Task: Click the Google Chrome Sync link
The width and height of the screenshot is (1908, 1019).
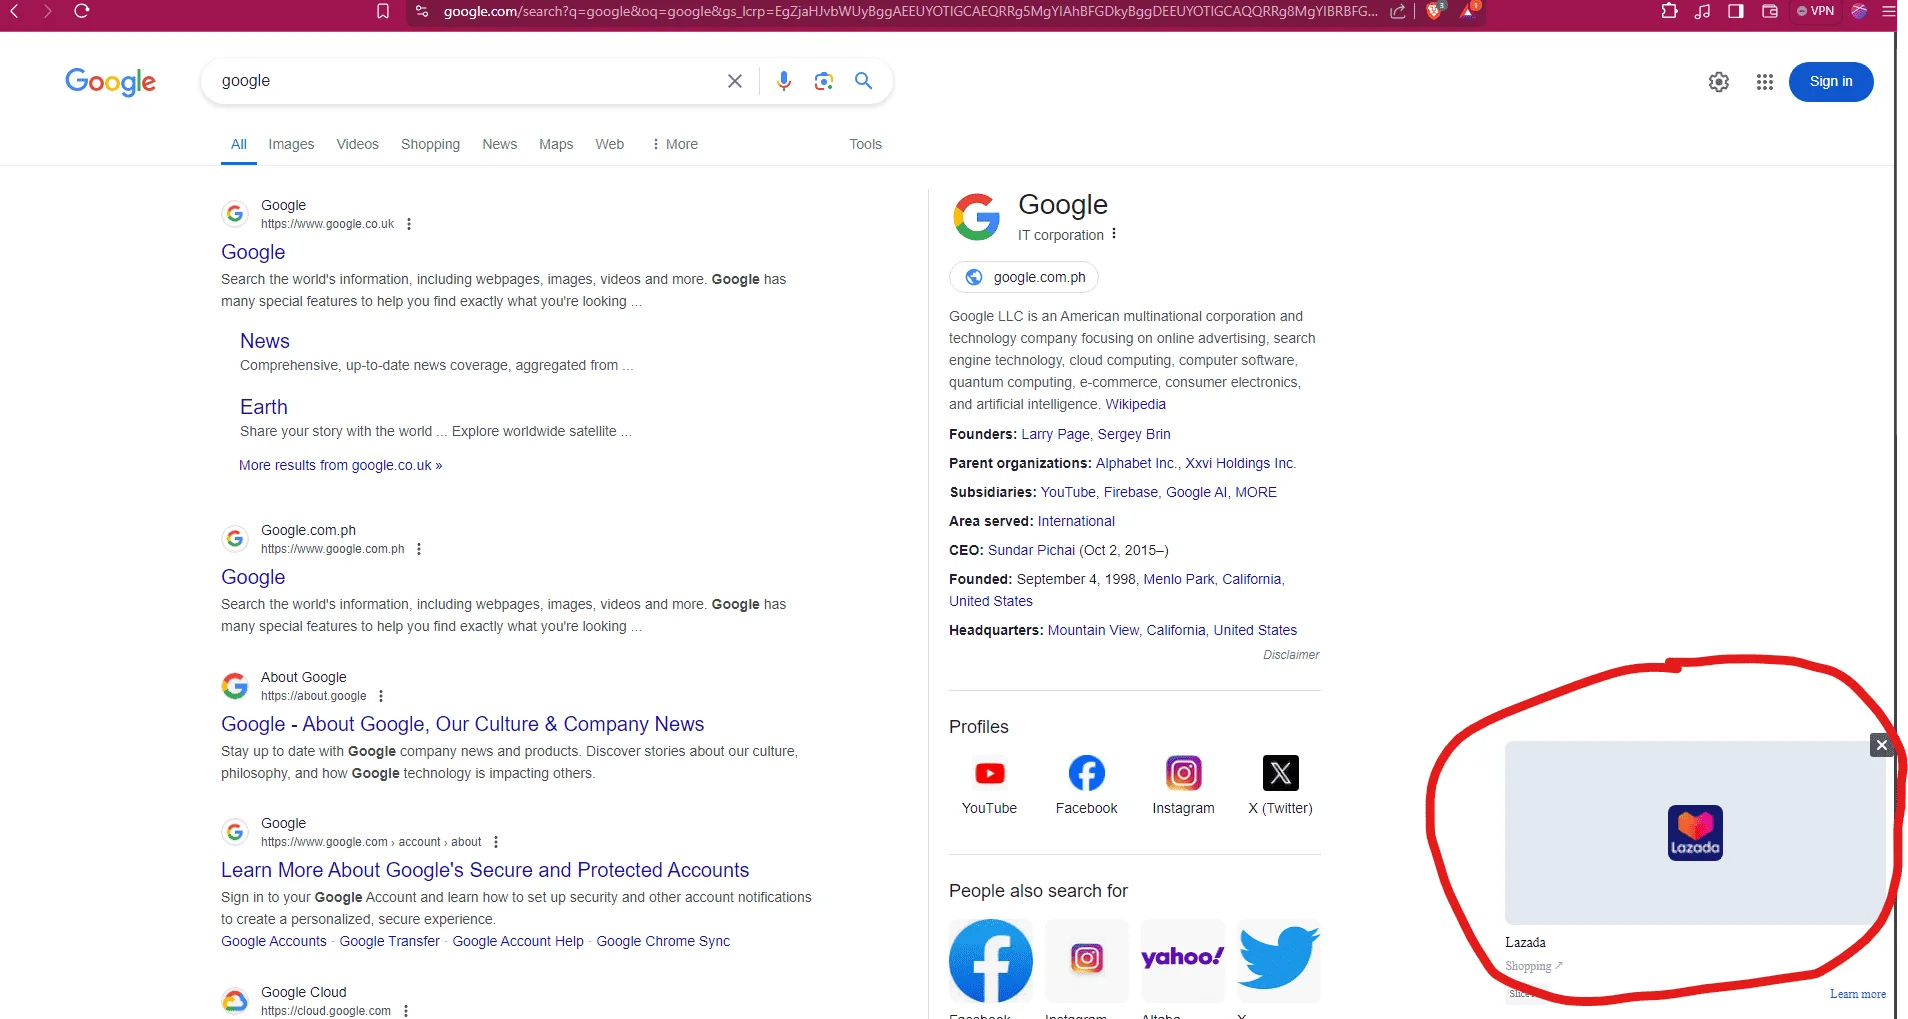Action: coord(663,941)
